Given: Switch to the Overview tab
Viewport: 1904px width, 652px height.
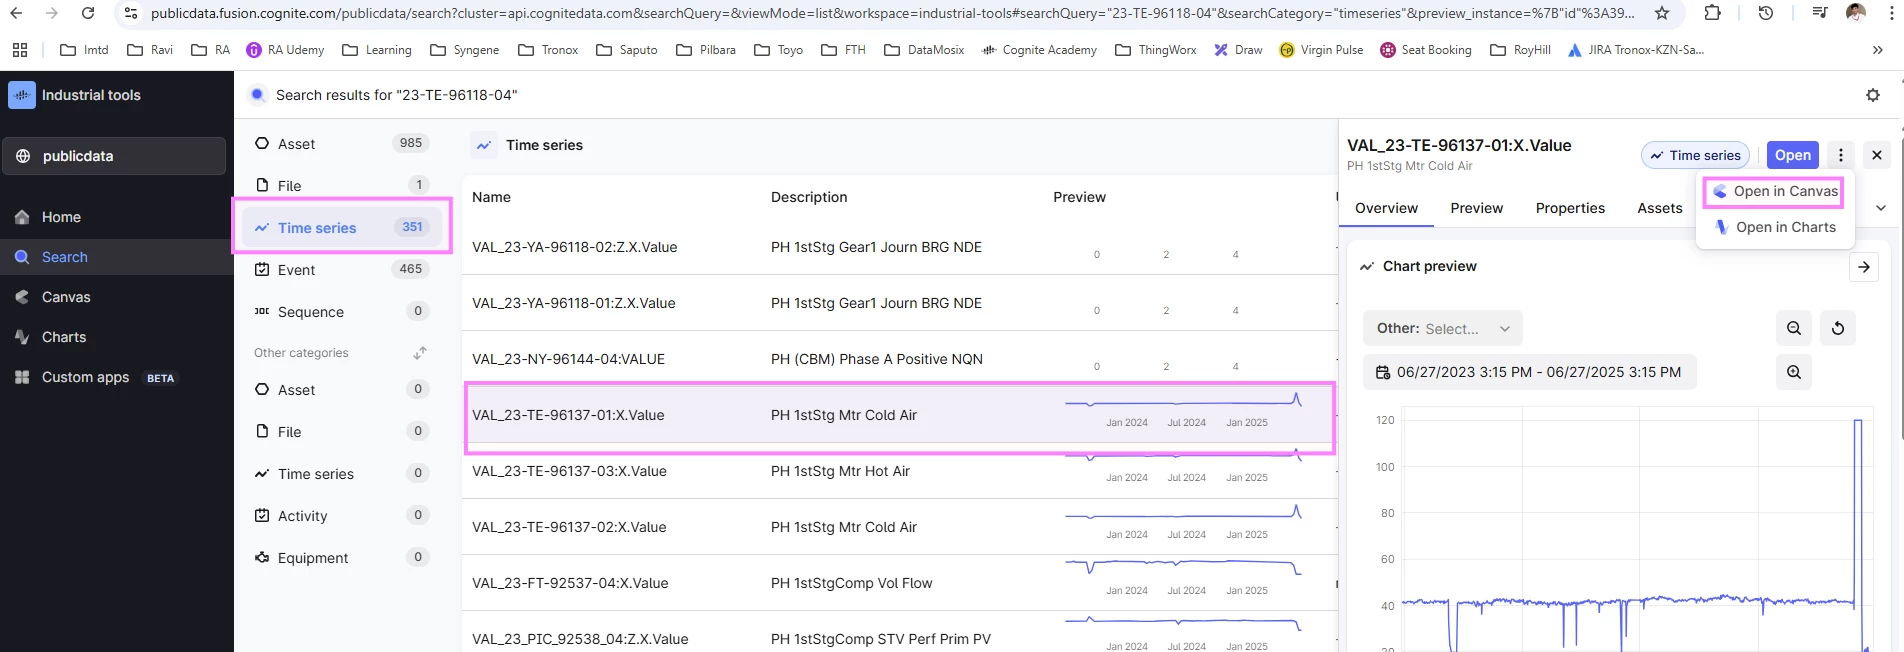Looking at the screenshot, I should (1386, 208).
